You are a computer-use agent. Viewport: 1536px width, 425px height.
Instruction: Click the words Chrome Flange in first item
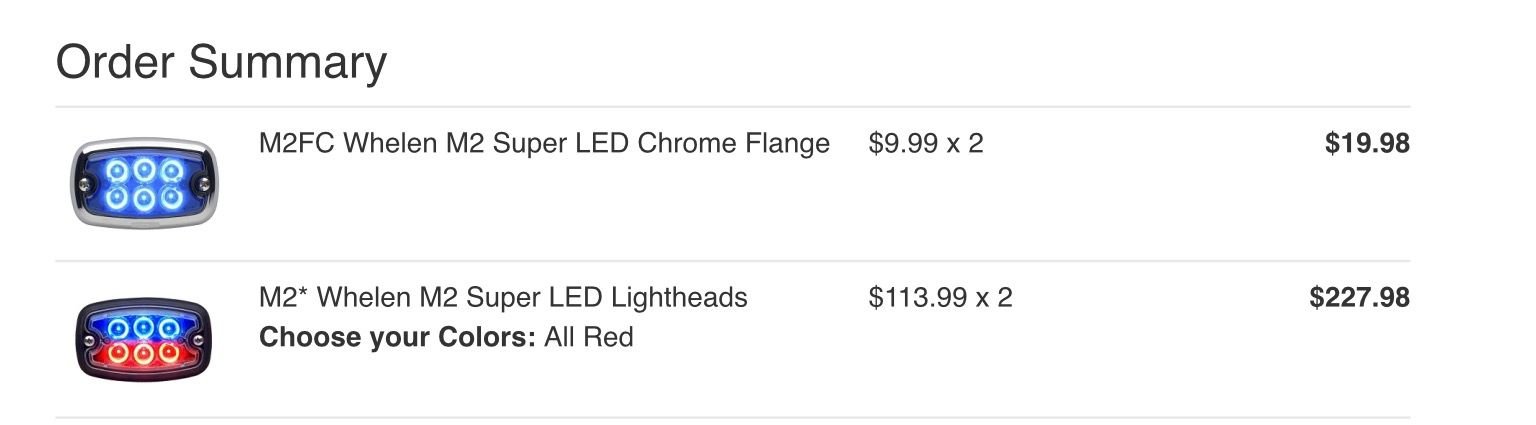point(733,144)
